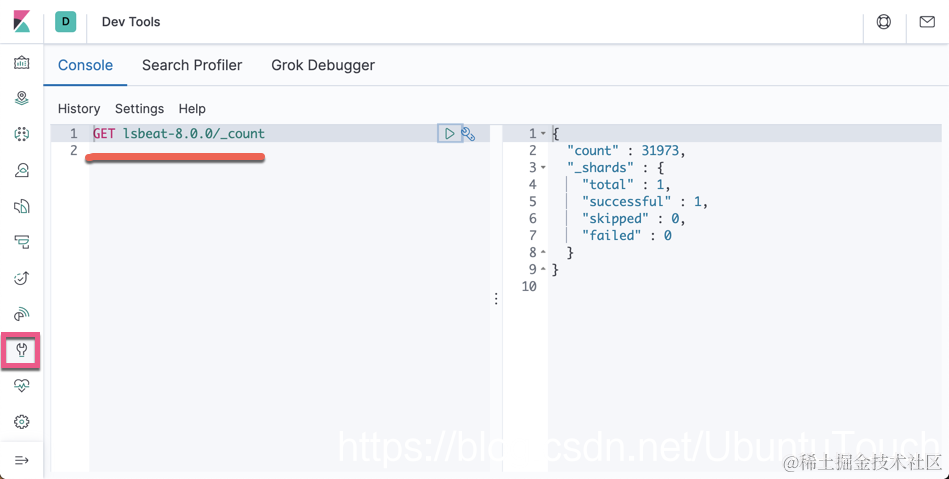Open Stack Monitoring heartbeat icon
949x479 pixels.
21,386
